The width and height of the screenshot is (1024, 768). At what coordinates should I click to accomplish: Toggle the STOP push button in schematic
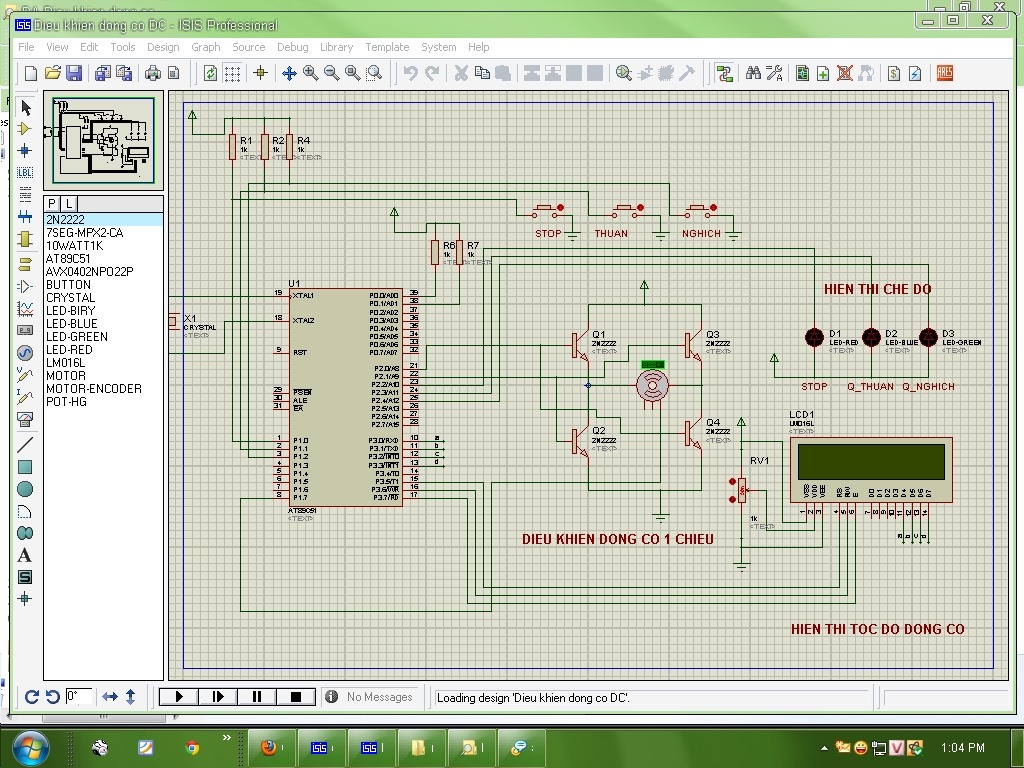547,210
